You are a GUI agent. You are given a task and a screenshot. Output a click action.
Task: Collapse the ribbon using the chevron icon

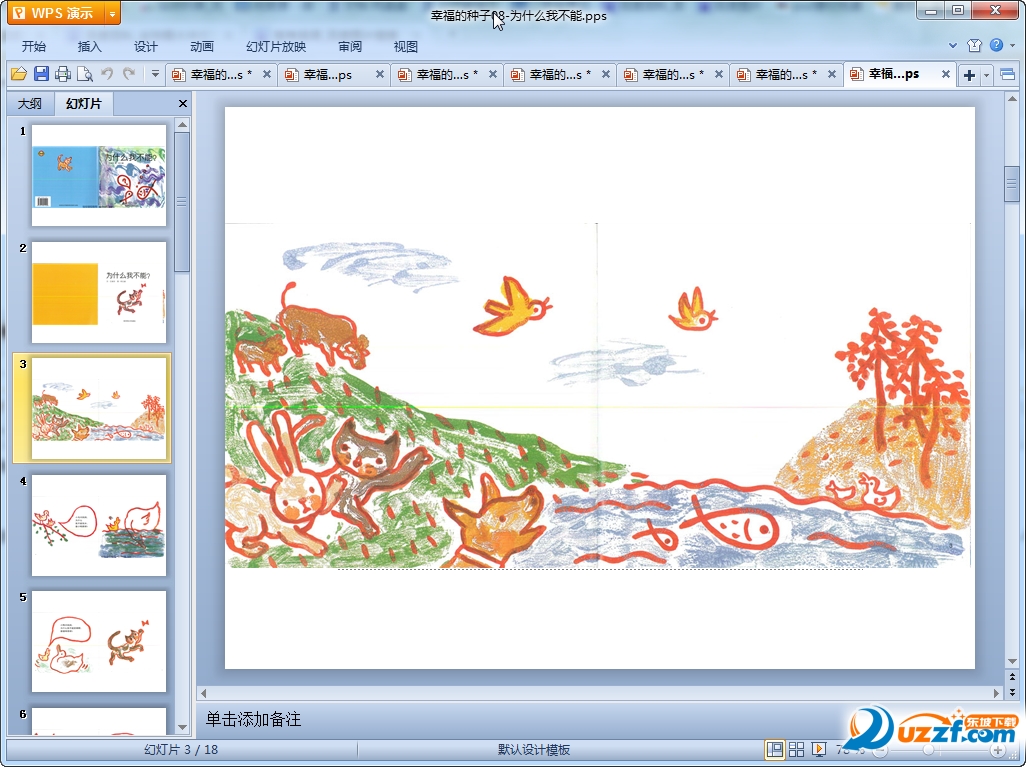[x=953, y=45]
